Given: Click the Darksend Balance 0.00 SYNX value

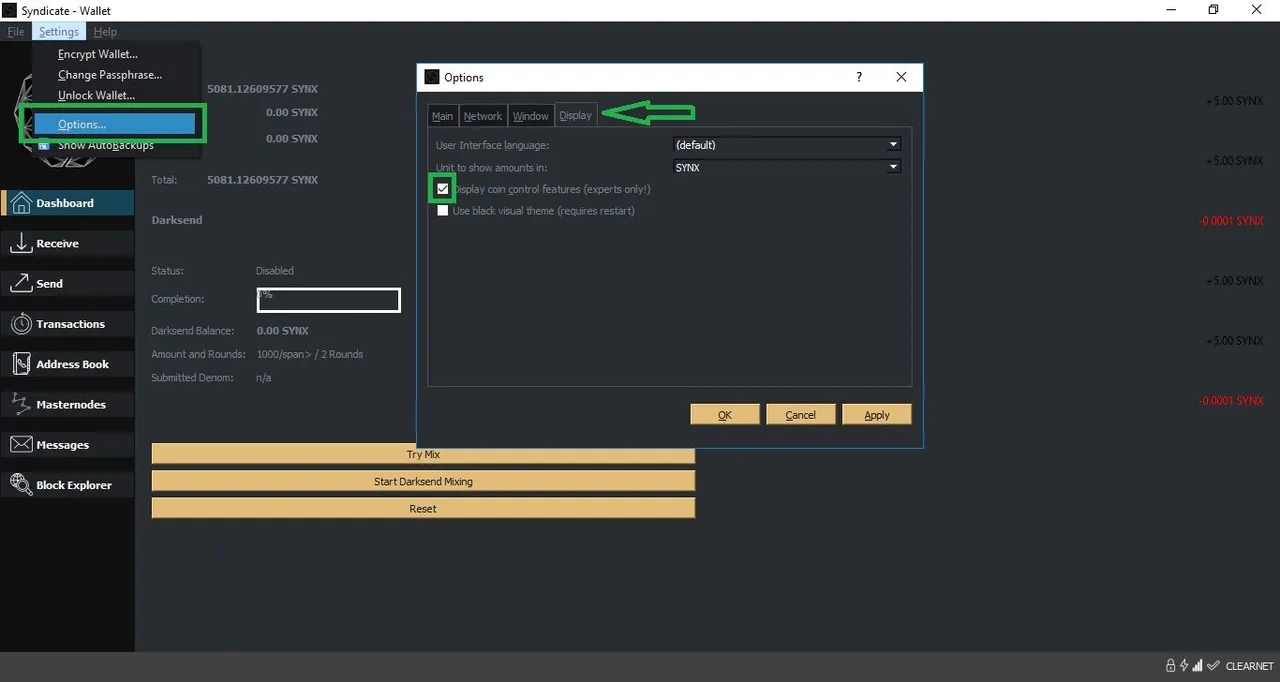Looking at the screenshot, I should click(x=283, y=331).
